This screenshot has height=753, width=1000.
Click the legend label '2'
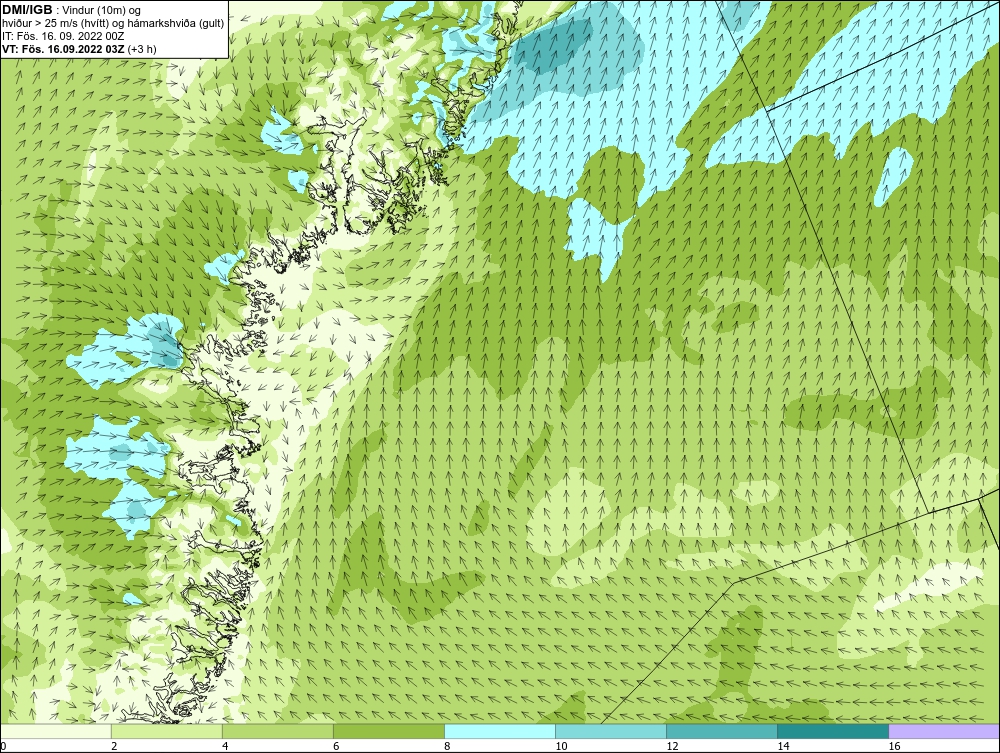pyautogui.click(x=114, y=746)
